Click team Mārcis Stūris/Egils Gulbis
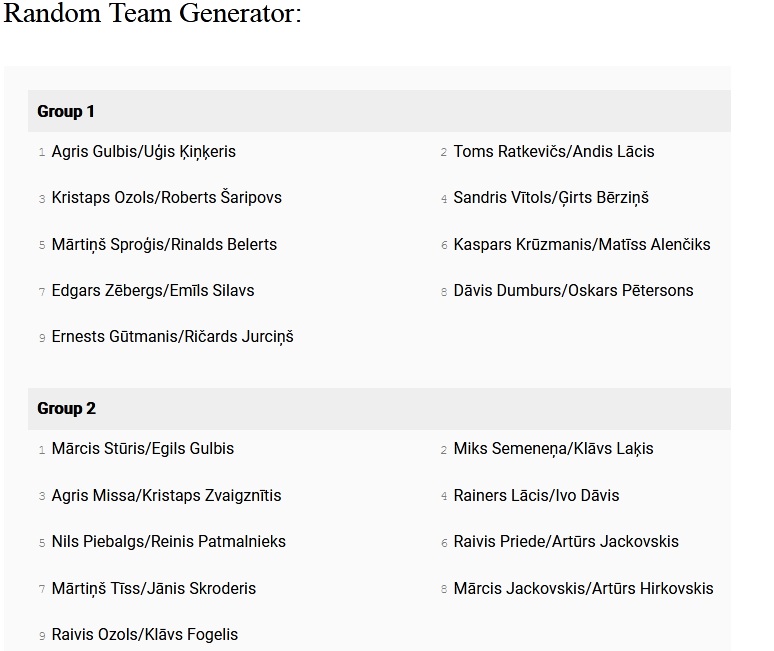The image size is (774, 651). pyautogui.click(x=142, y=449)
